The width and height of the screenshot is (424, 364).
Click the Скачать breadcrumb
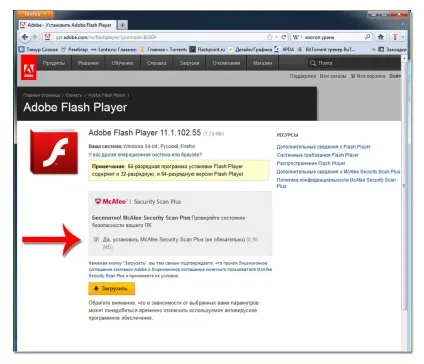[74, 95]
